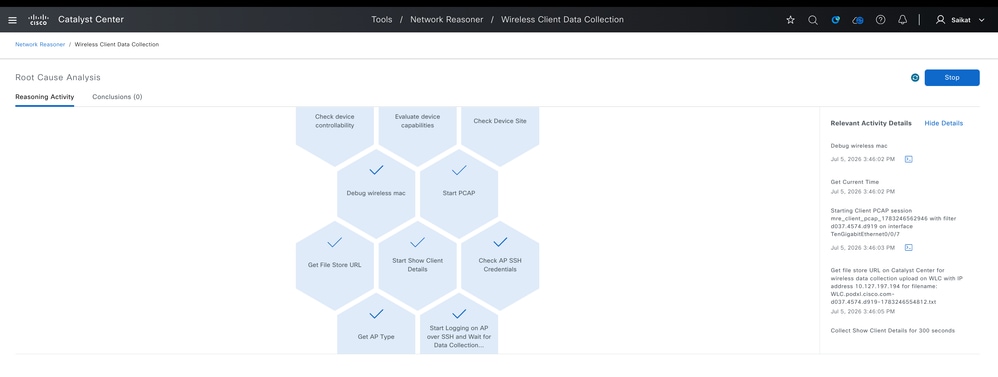Click 'Collect Show Client Details for 300 seconds'
998x377 pixels.
pos(892,331)
